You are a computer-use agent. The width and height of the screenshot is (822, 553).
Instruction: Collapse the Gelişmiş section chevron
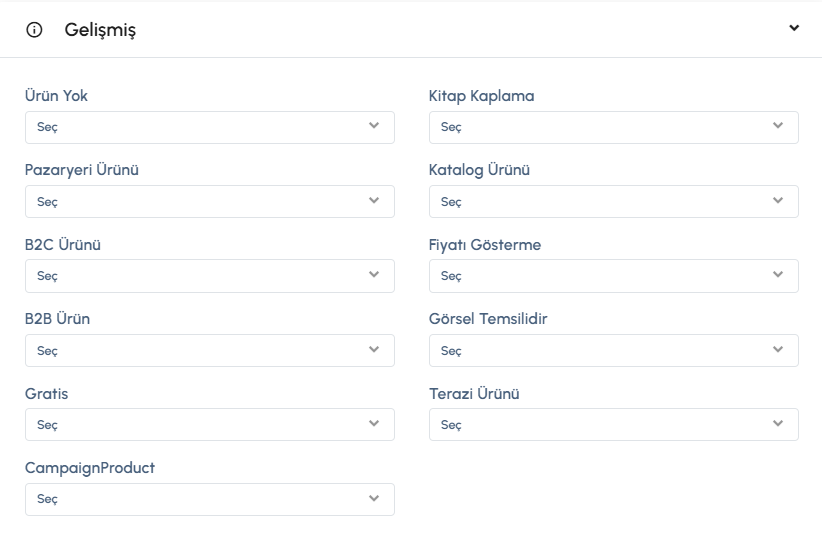(794, 28)
